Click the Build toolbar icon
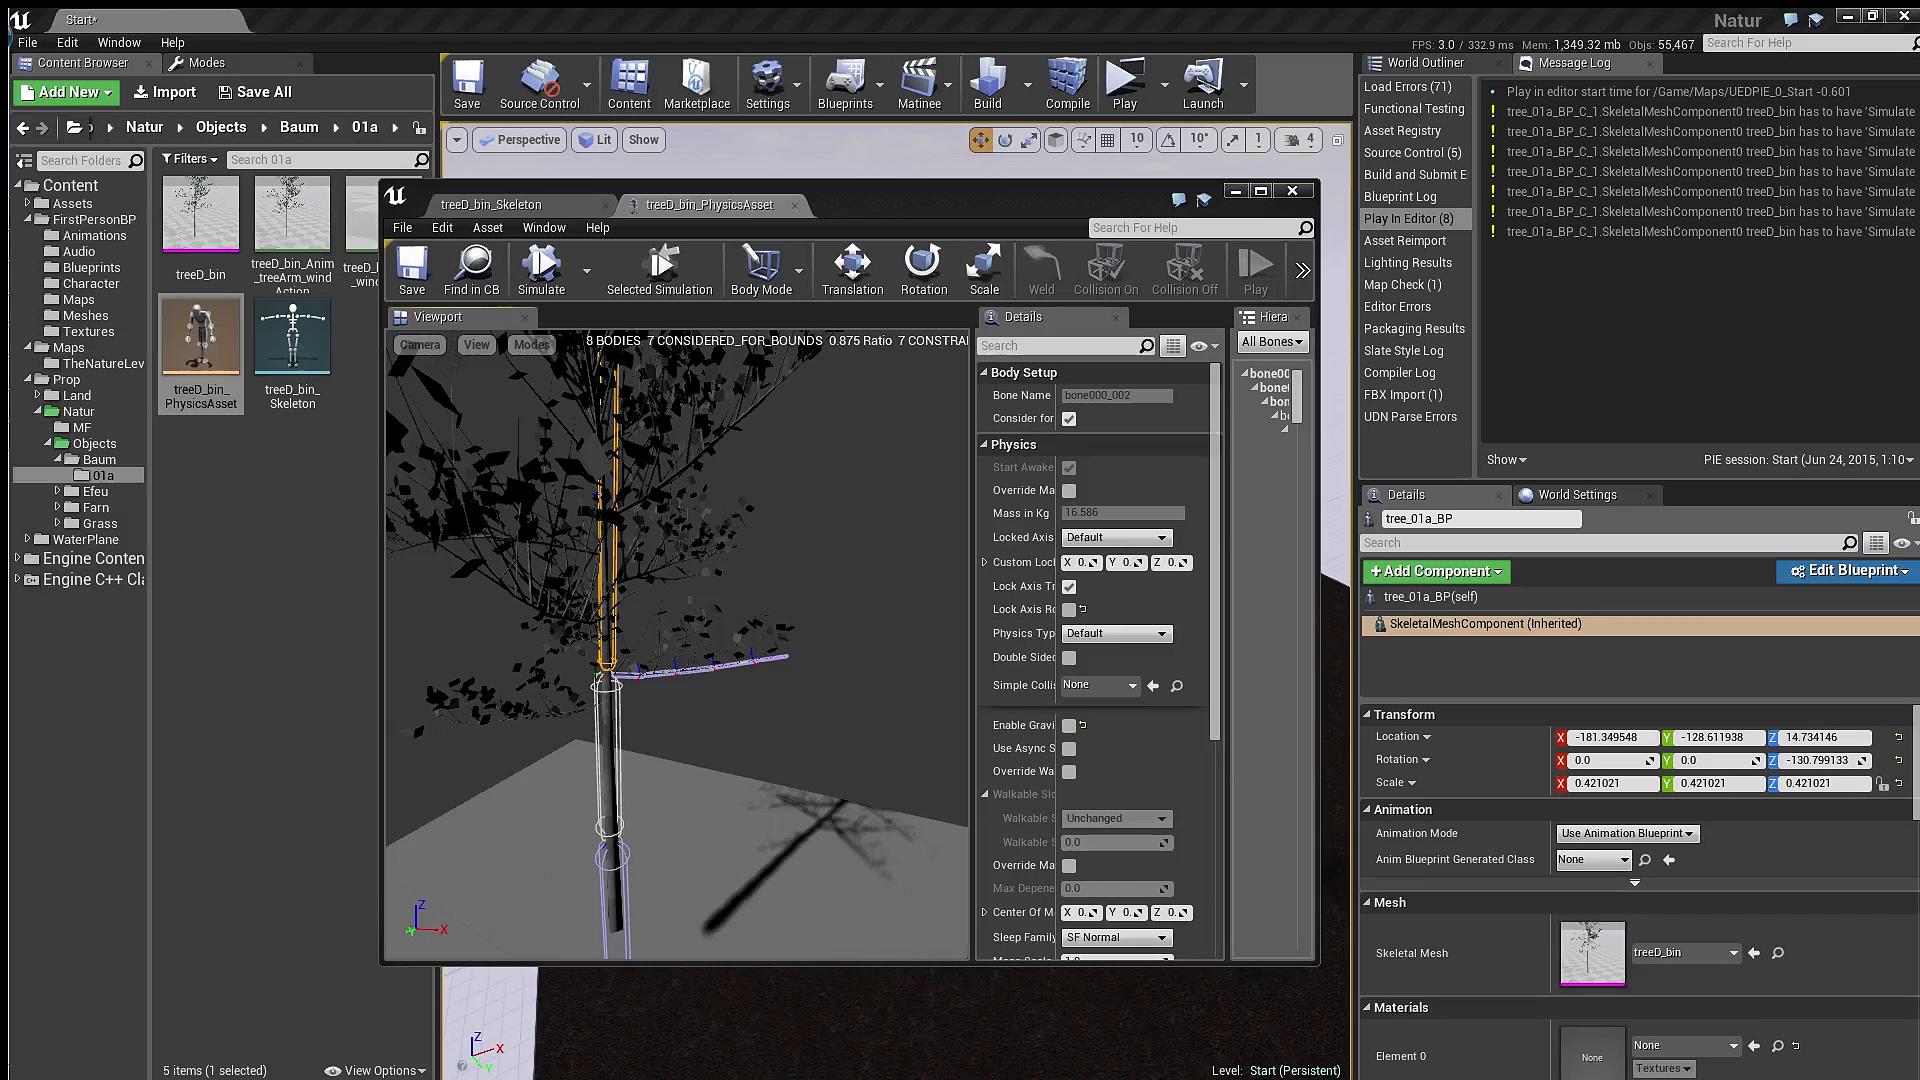Viewport: 1920px width, 1080px height. (x=988, y=78)
